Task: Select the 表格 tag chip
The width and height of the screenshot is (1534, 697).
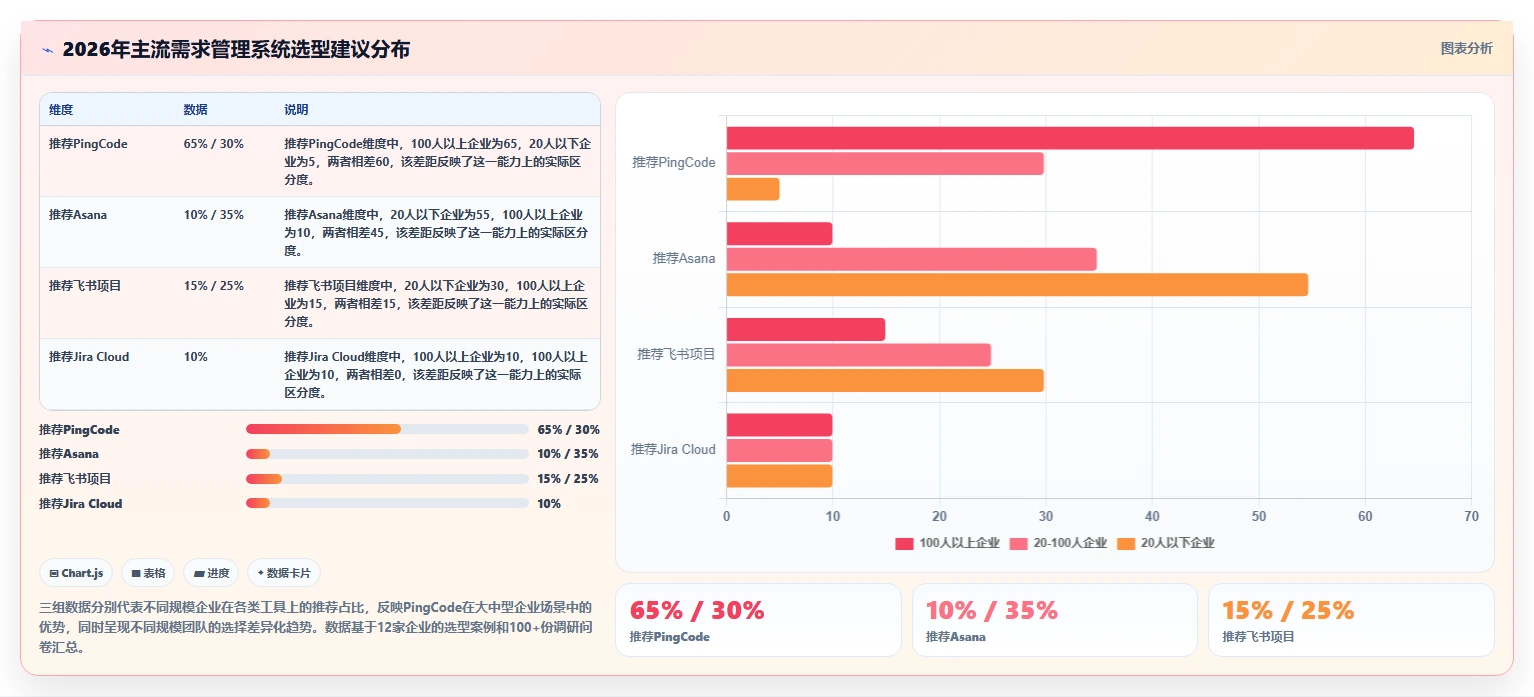Action: click(148, 573)
